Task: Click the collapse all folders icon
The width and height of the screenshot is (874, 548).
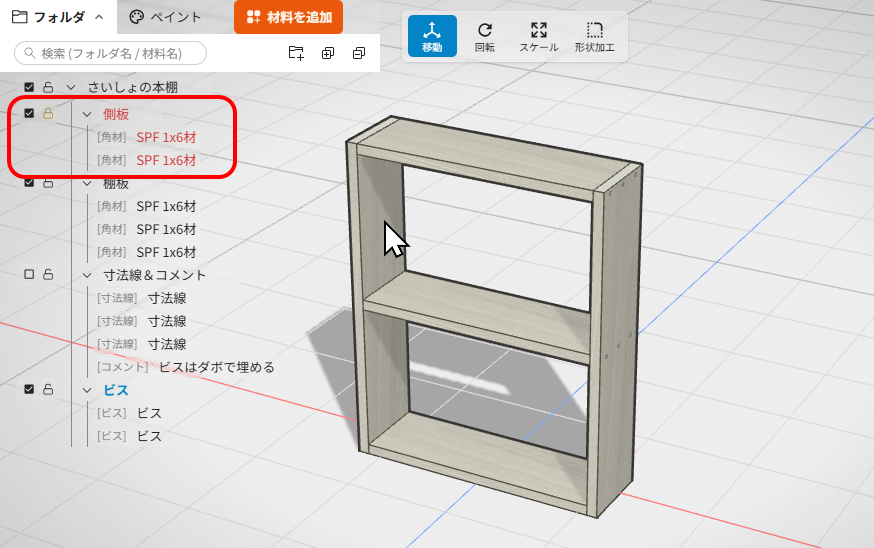Action: (x=359, y=53)
